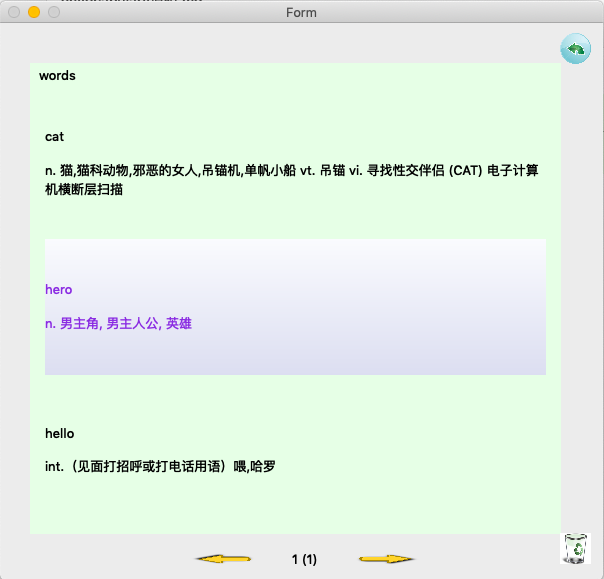Minimize the Form window with yellow button

(x=34, y=12)
